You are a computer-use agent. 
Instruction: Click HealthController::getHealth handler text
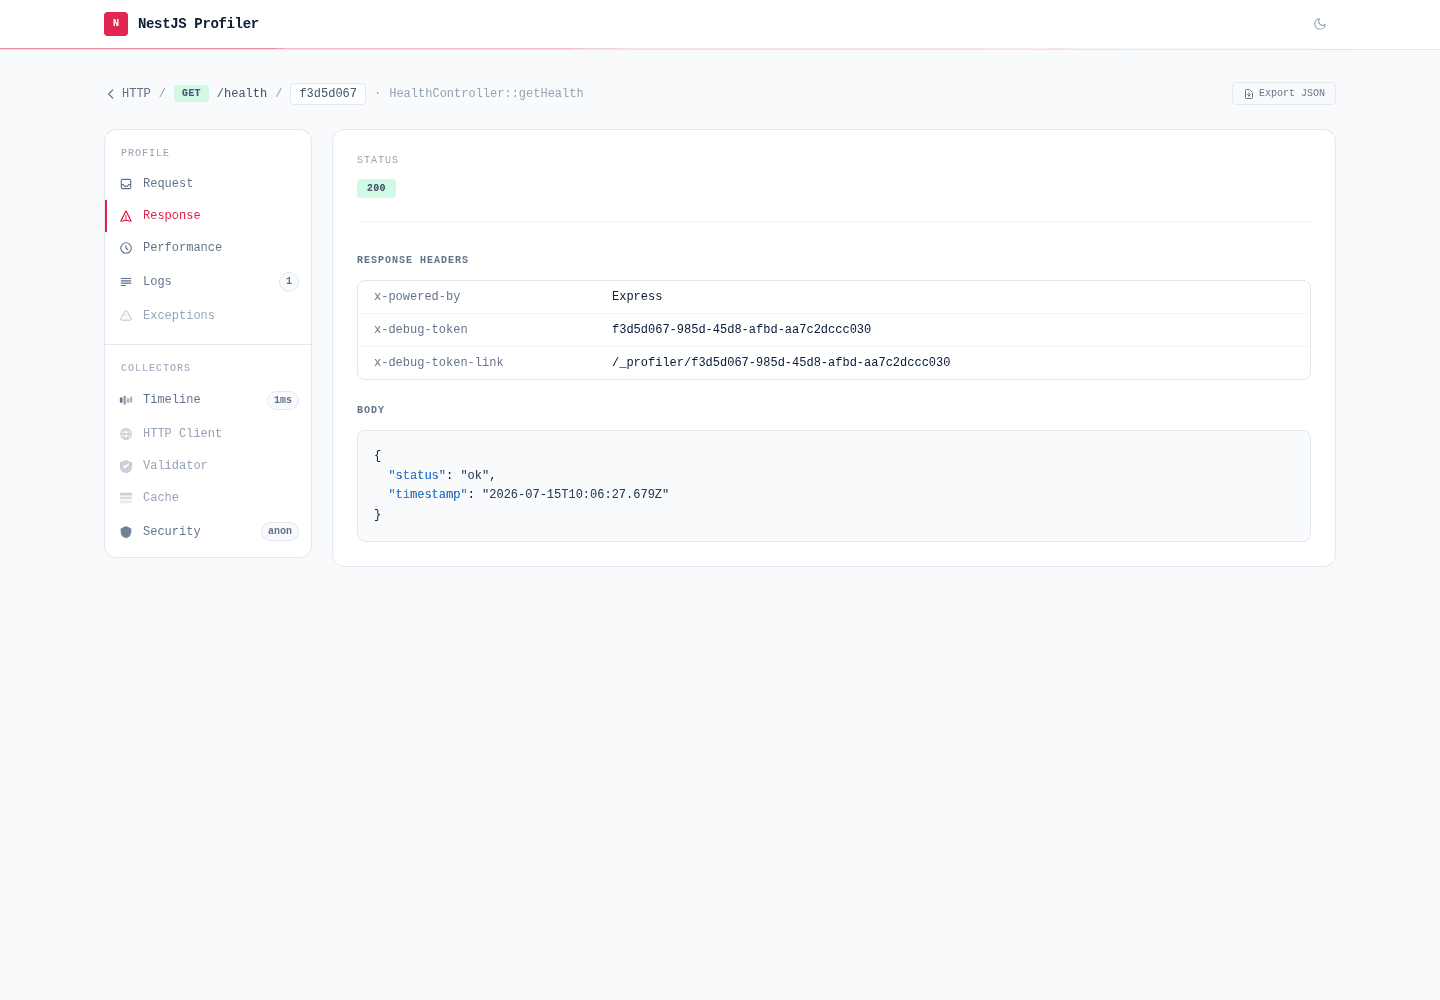486,94
